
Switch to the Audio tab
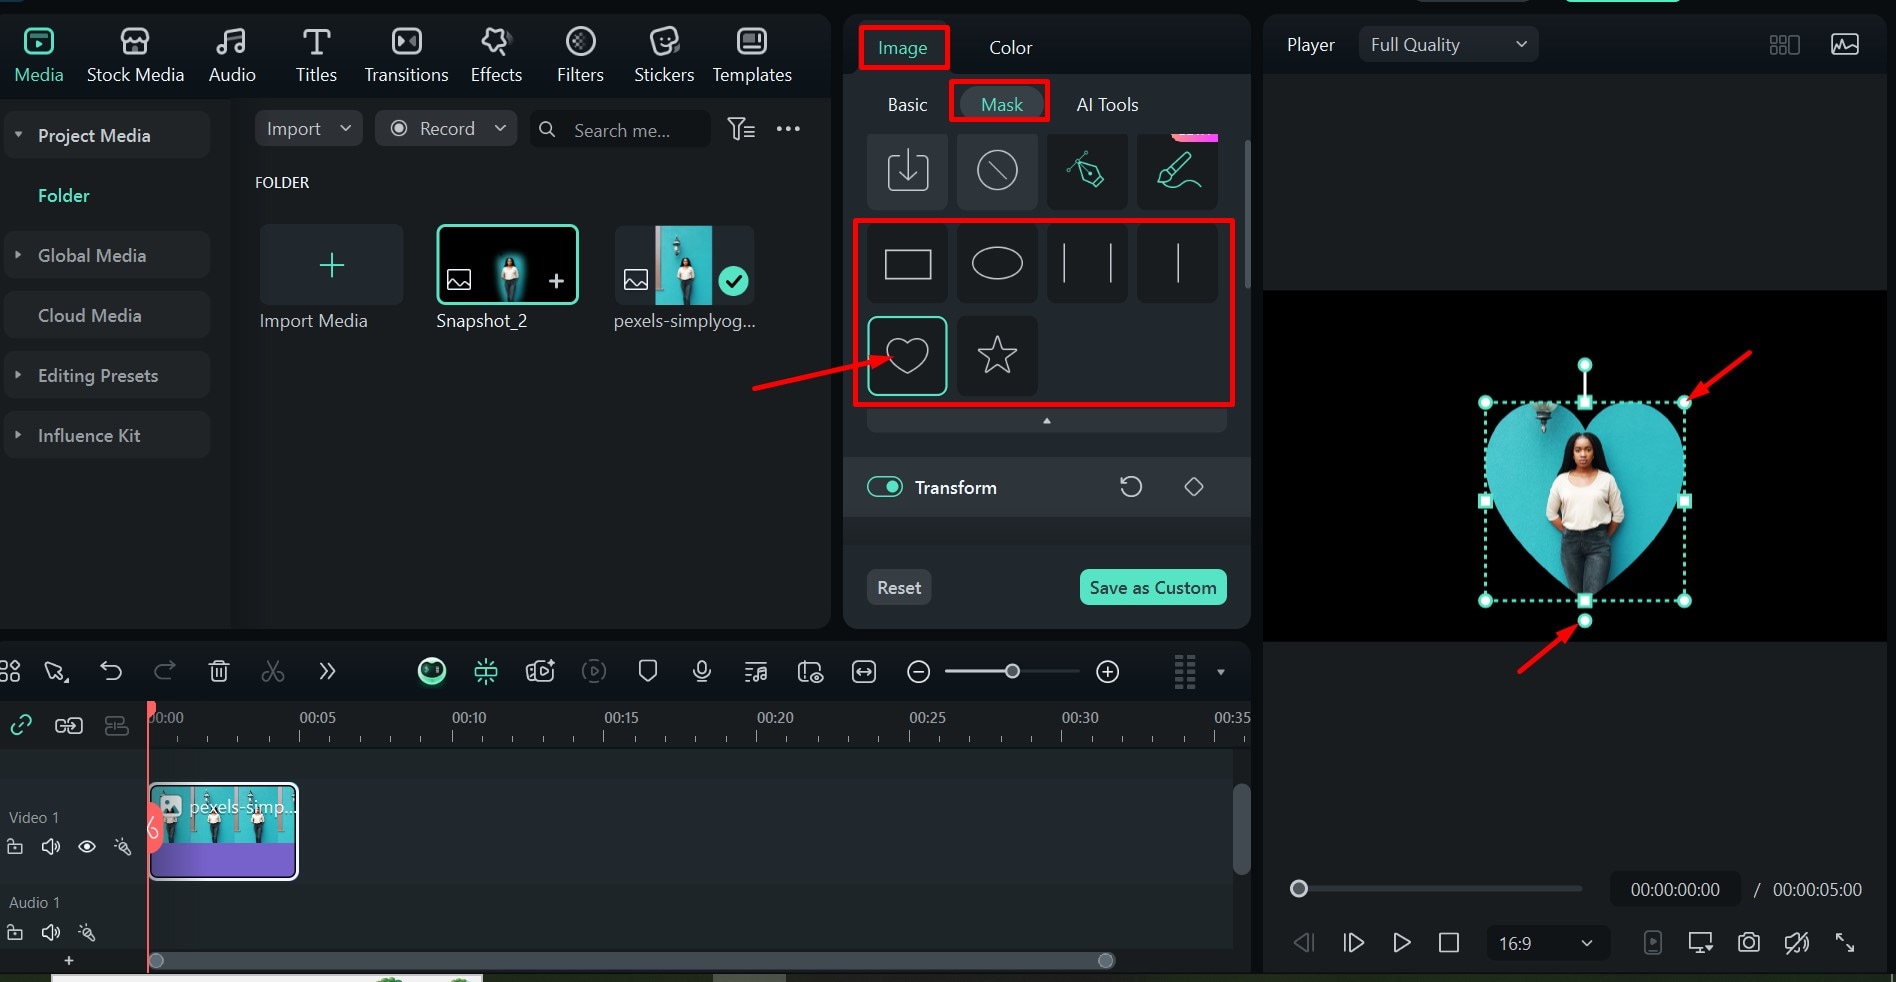(232, 55)
